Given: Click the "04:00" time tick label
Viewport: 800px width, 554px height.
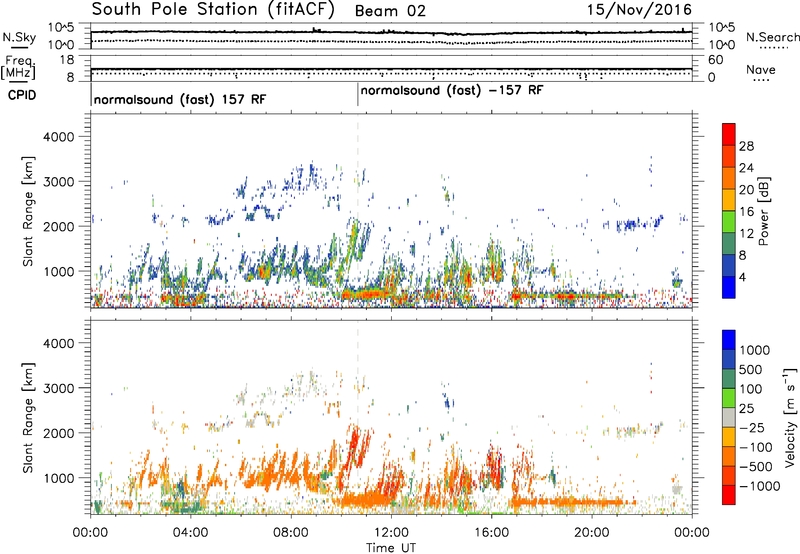Looking at the screenshot, I should tap(190, 533).
